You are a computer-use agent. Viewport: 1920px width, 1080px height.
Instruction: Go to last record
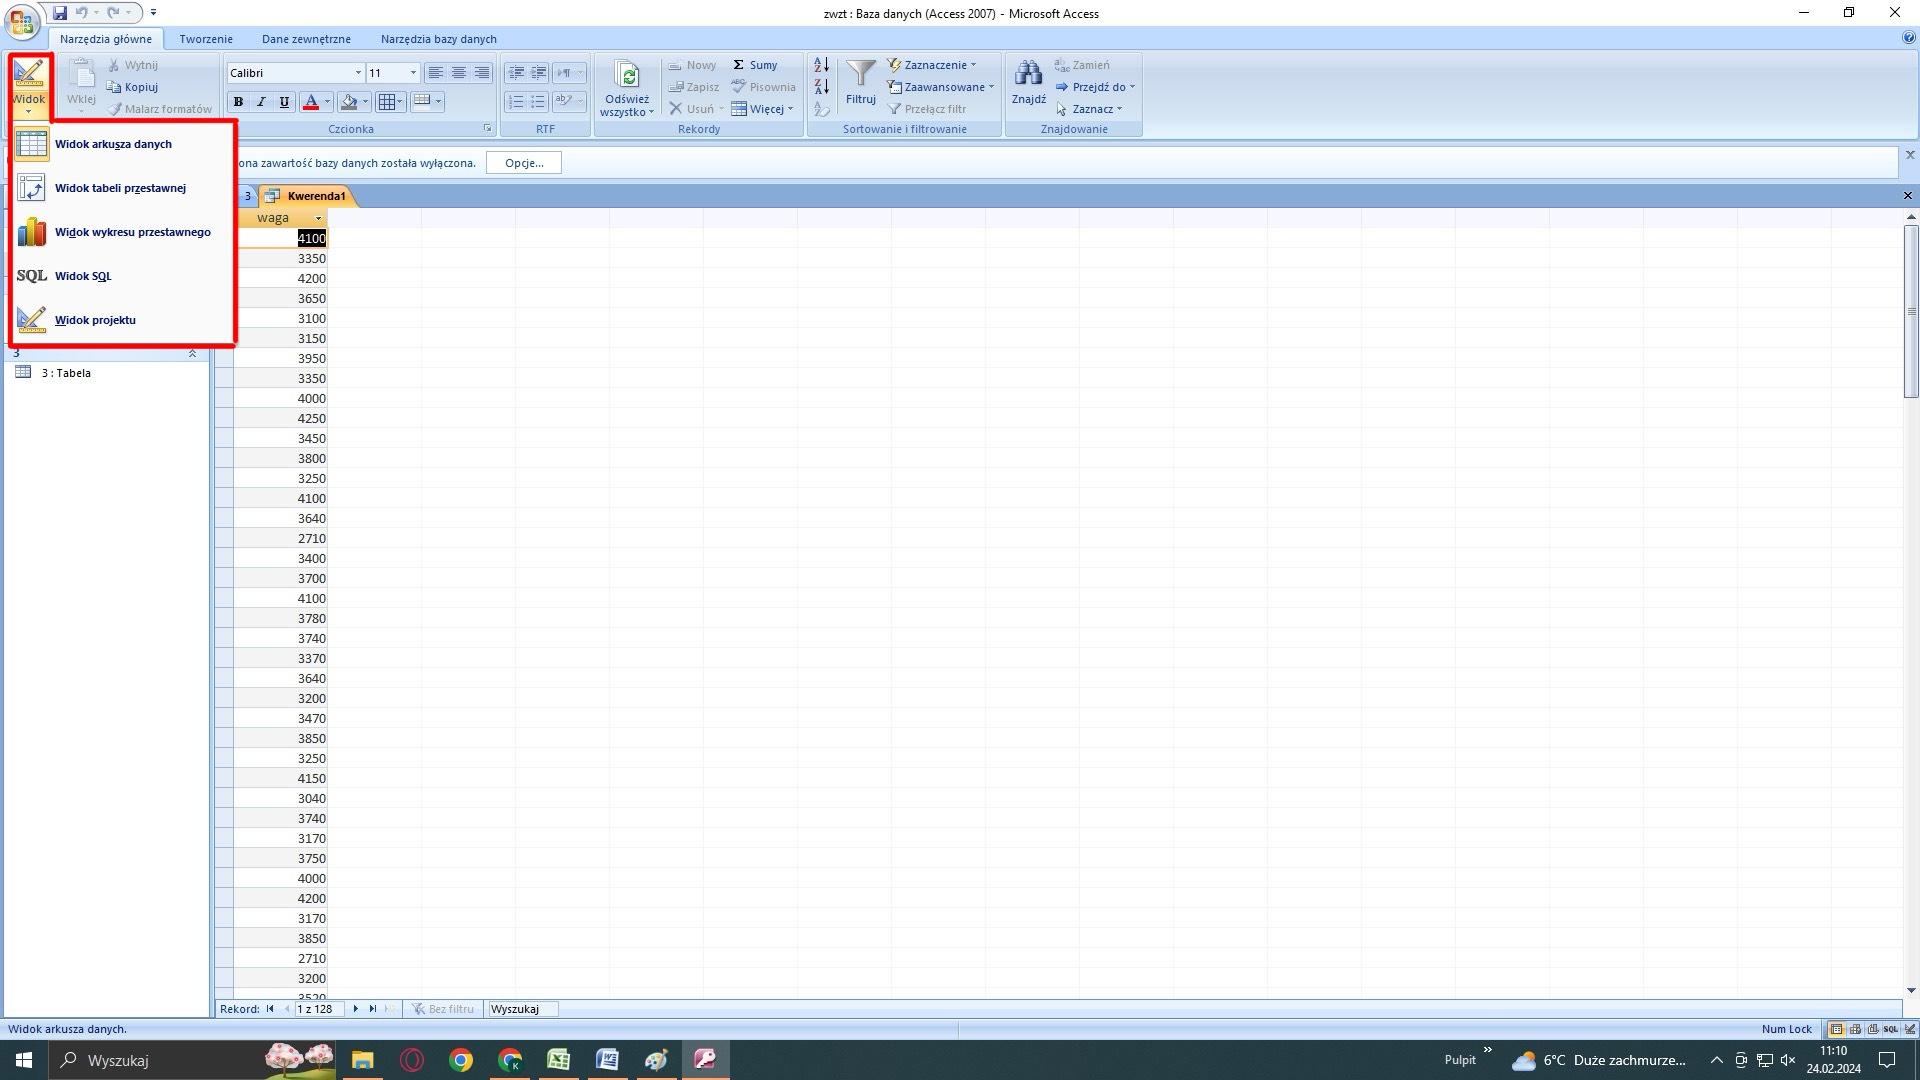(372, 1009)
